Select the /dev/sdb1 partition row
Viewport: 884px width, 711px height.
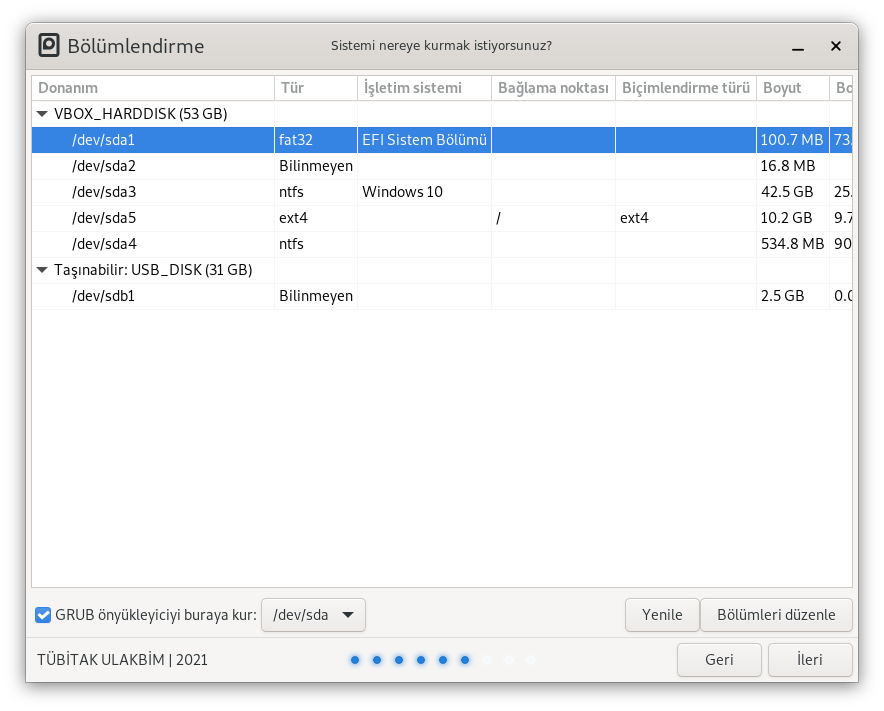(x=442, y=296)
